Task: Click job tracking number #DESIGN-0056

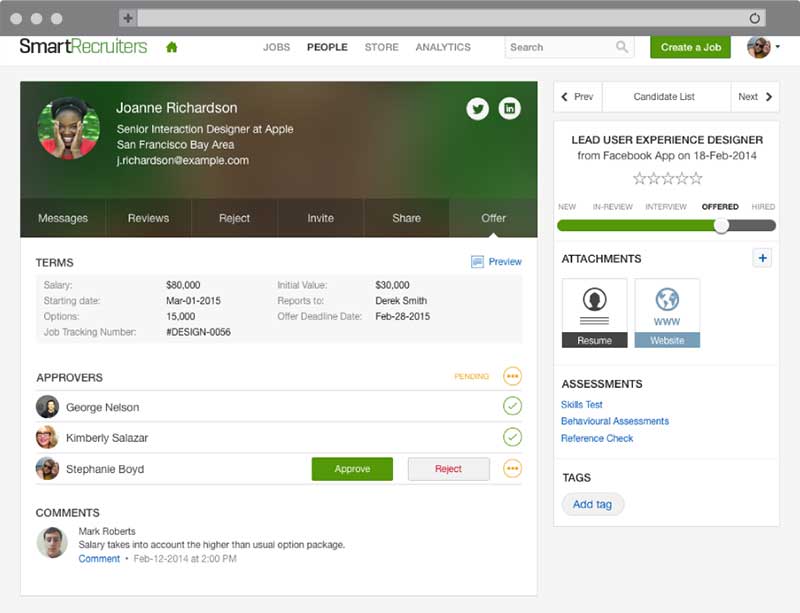Action: pyautogui.click(x=198, y=332)
